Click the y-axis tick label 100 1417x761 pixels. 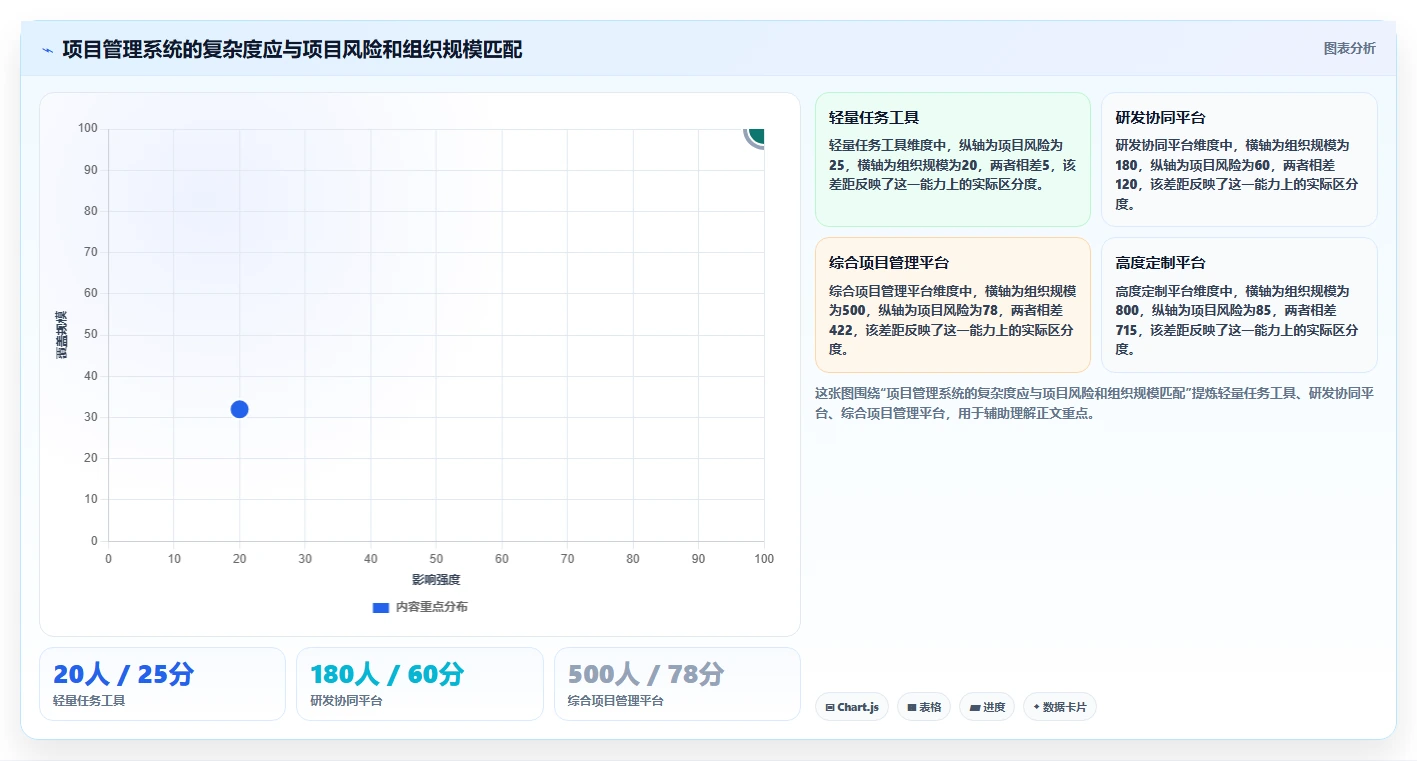click(x=88, y=128)
